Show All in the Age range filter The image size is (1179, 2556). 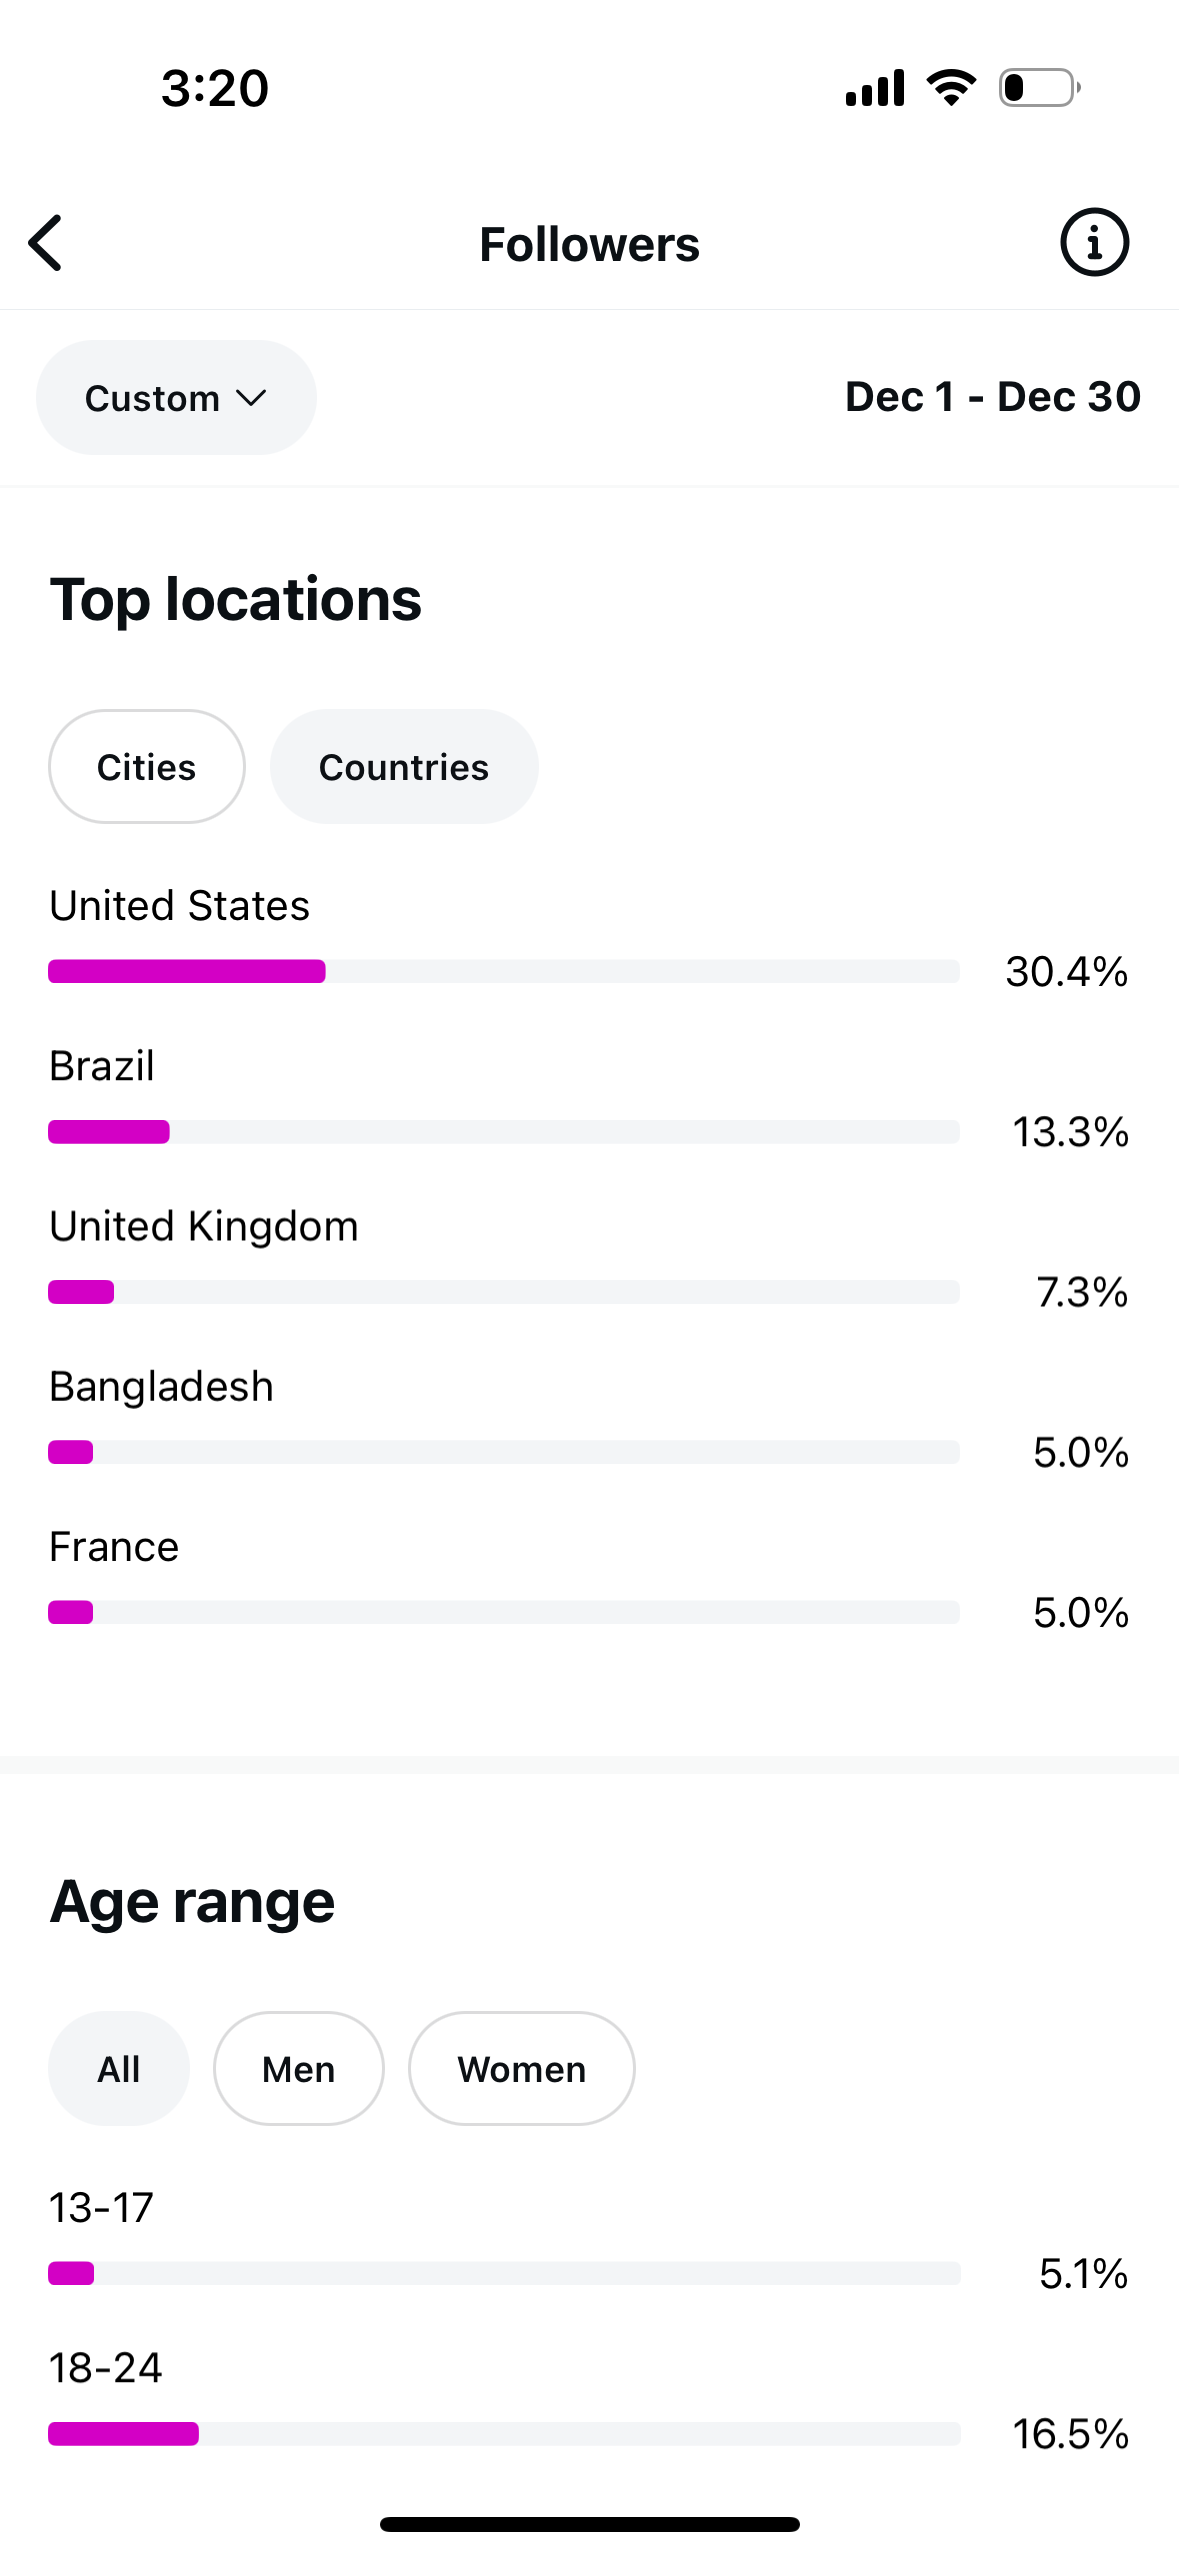pyautogui.click(x=119, y=2069)
